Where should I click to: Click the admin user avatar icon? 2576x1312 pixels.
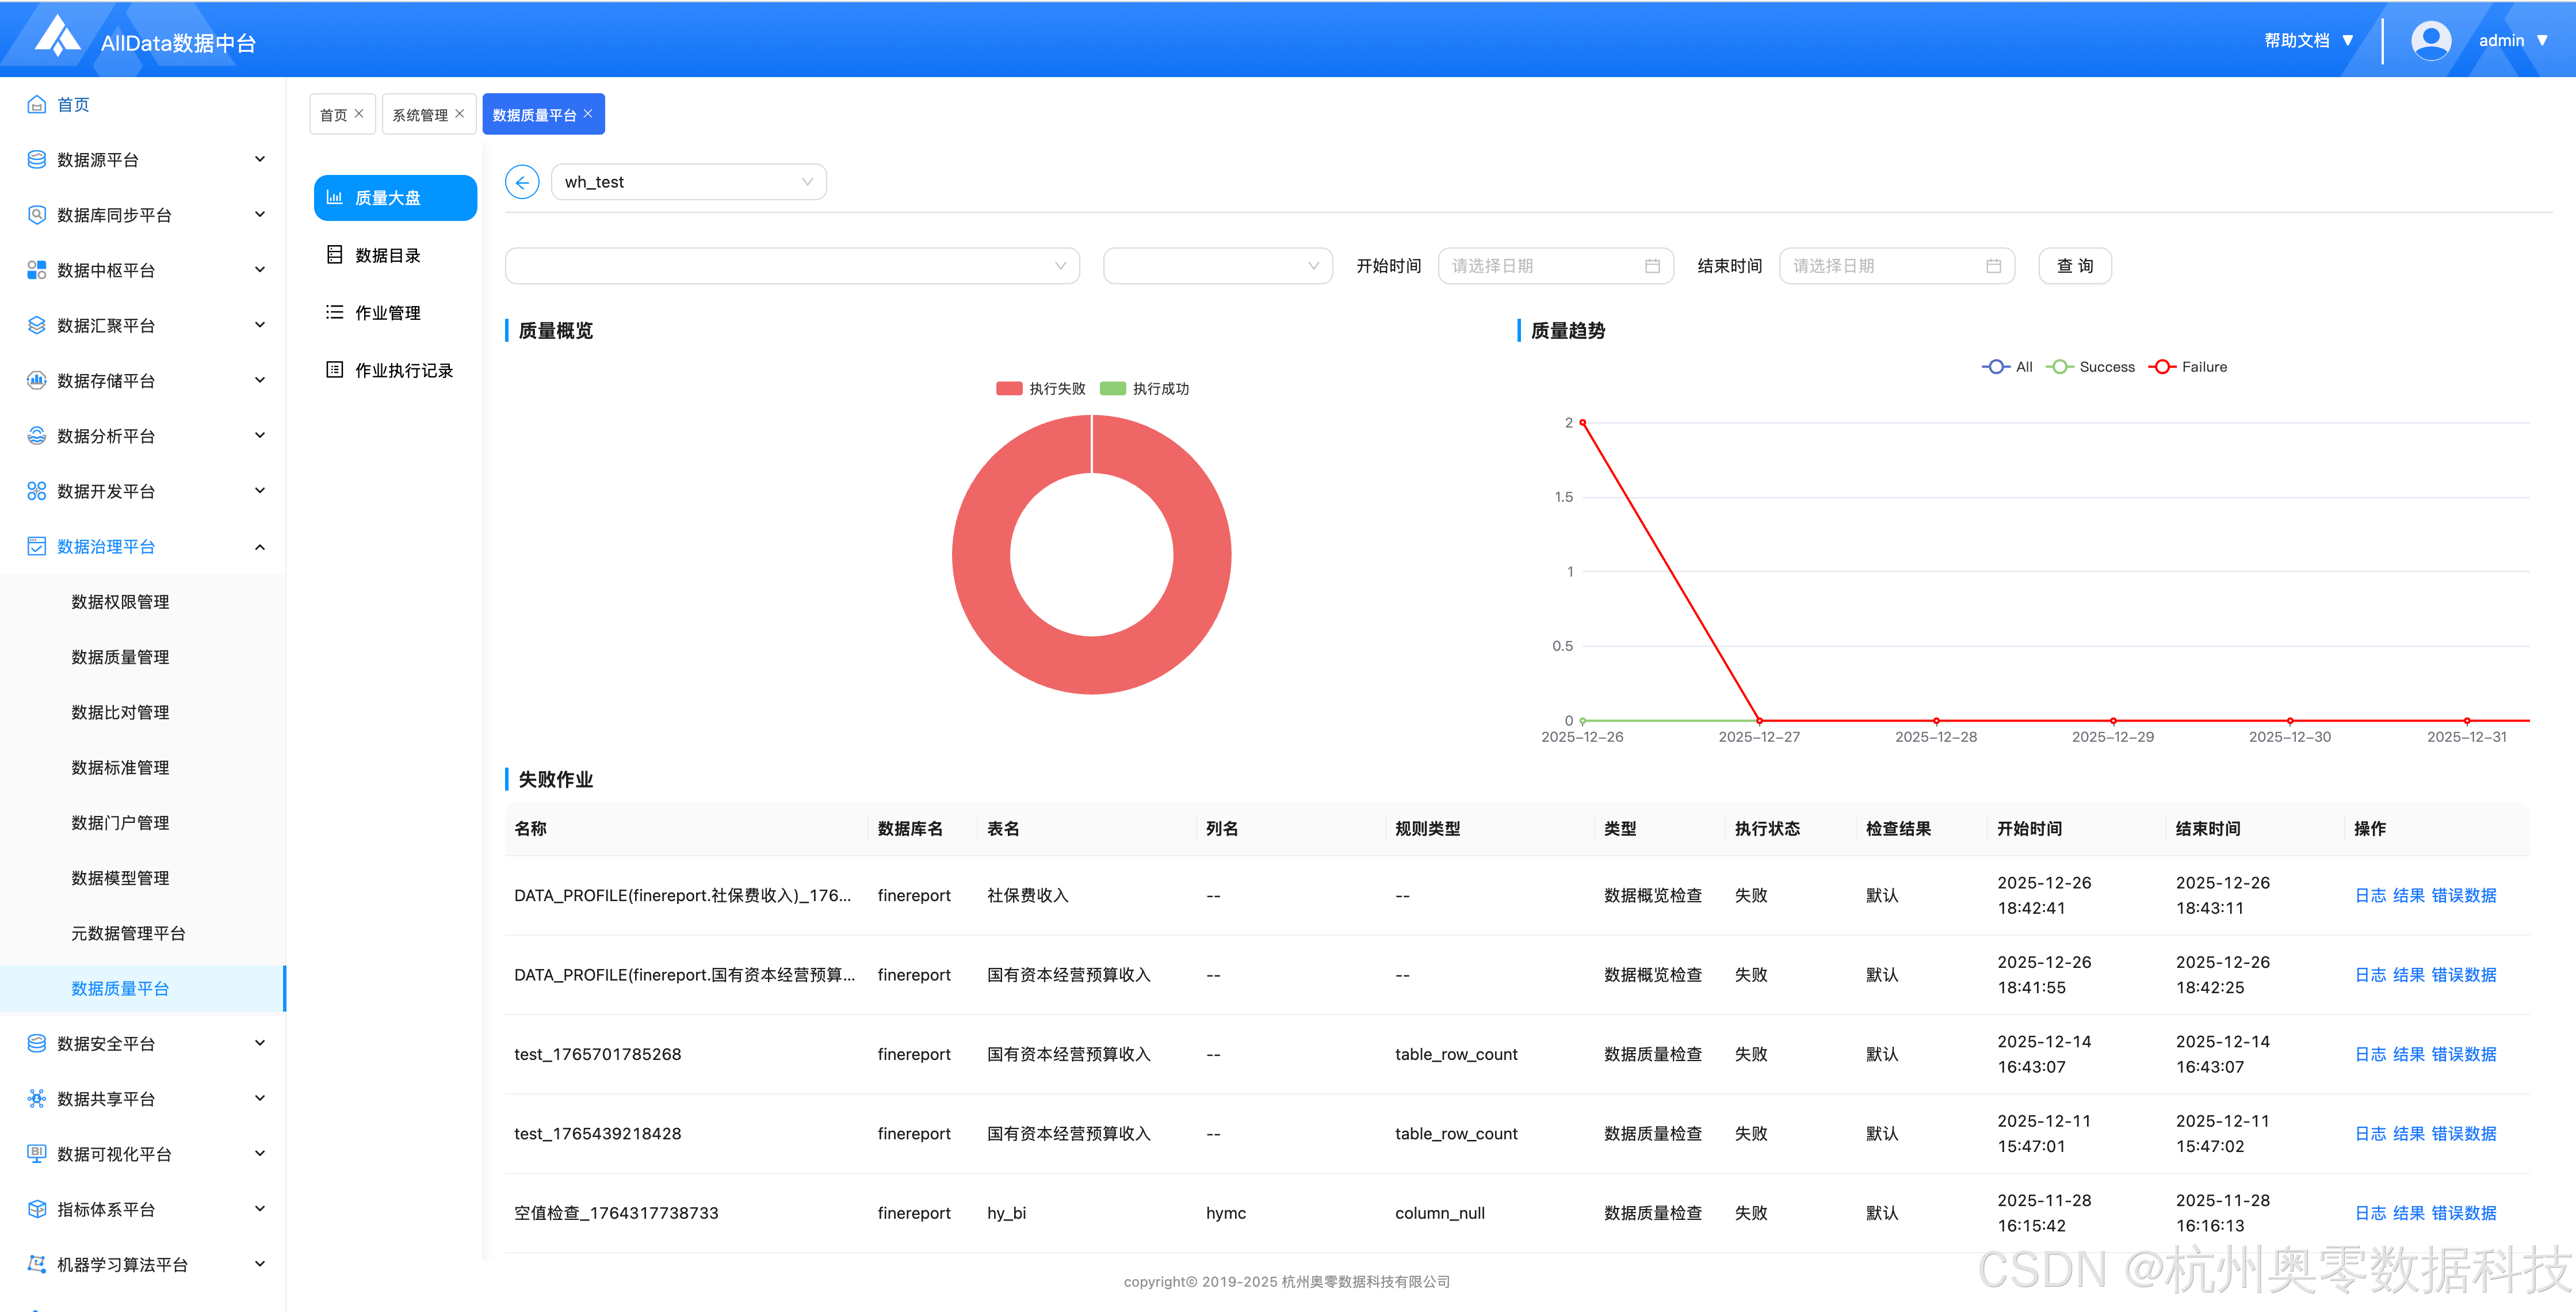click(x=2430, y=41)
